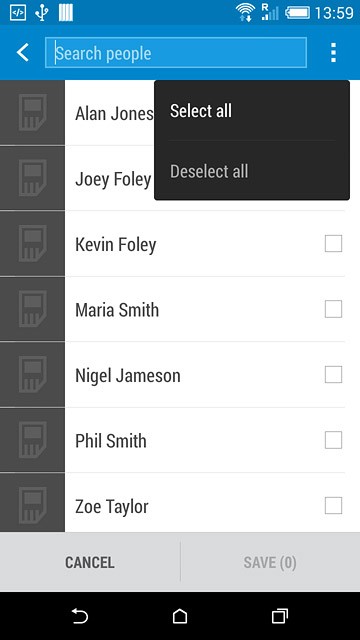Choose Select all from the popup menu
This screenshot has height=640, width=360.
(x=252, y=111)
